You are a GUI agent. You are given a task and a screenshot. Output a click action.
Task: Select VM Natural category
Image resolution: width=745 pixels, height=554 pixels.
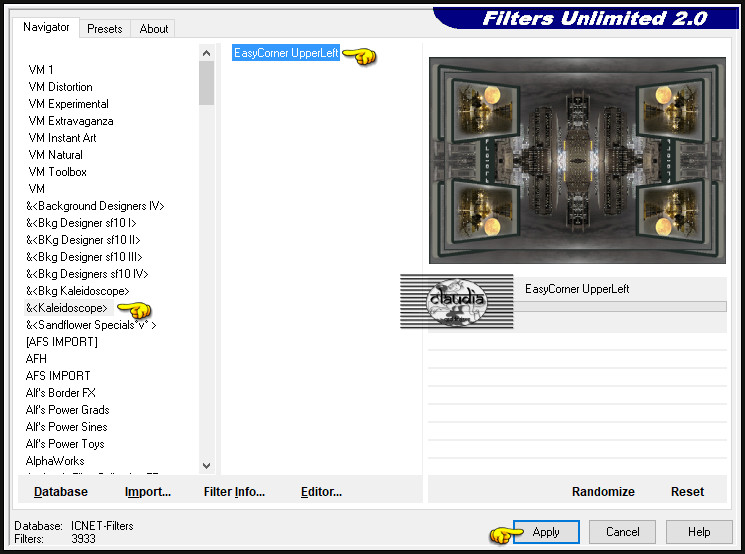pyautogui.click(x=55, y=155)
